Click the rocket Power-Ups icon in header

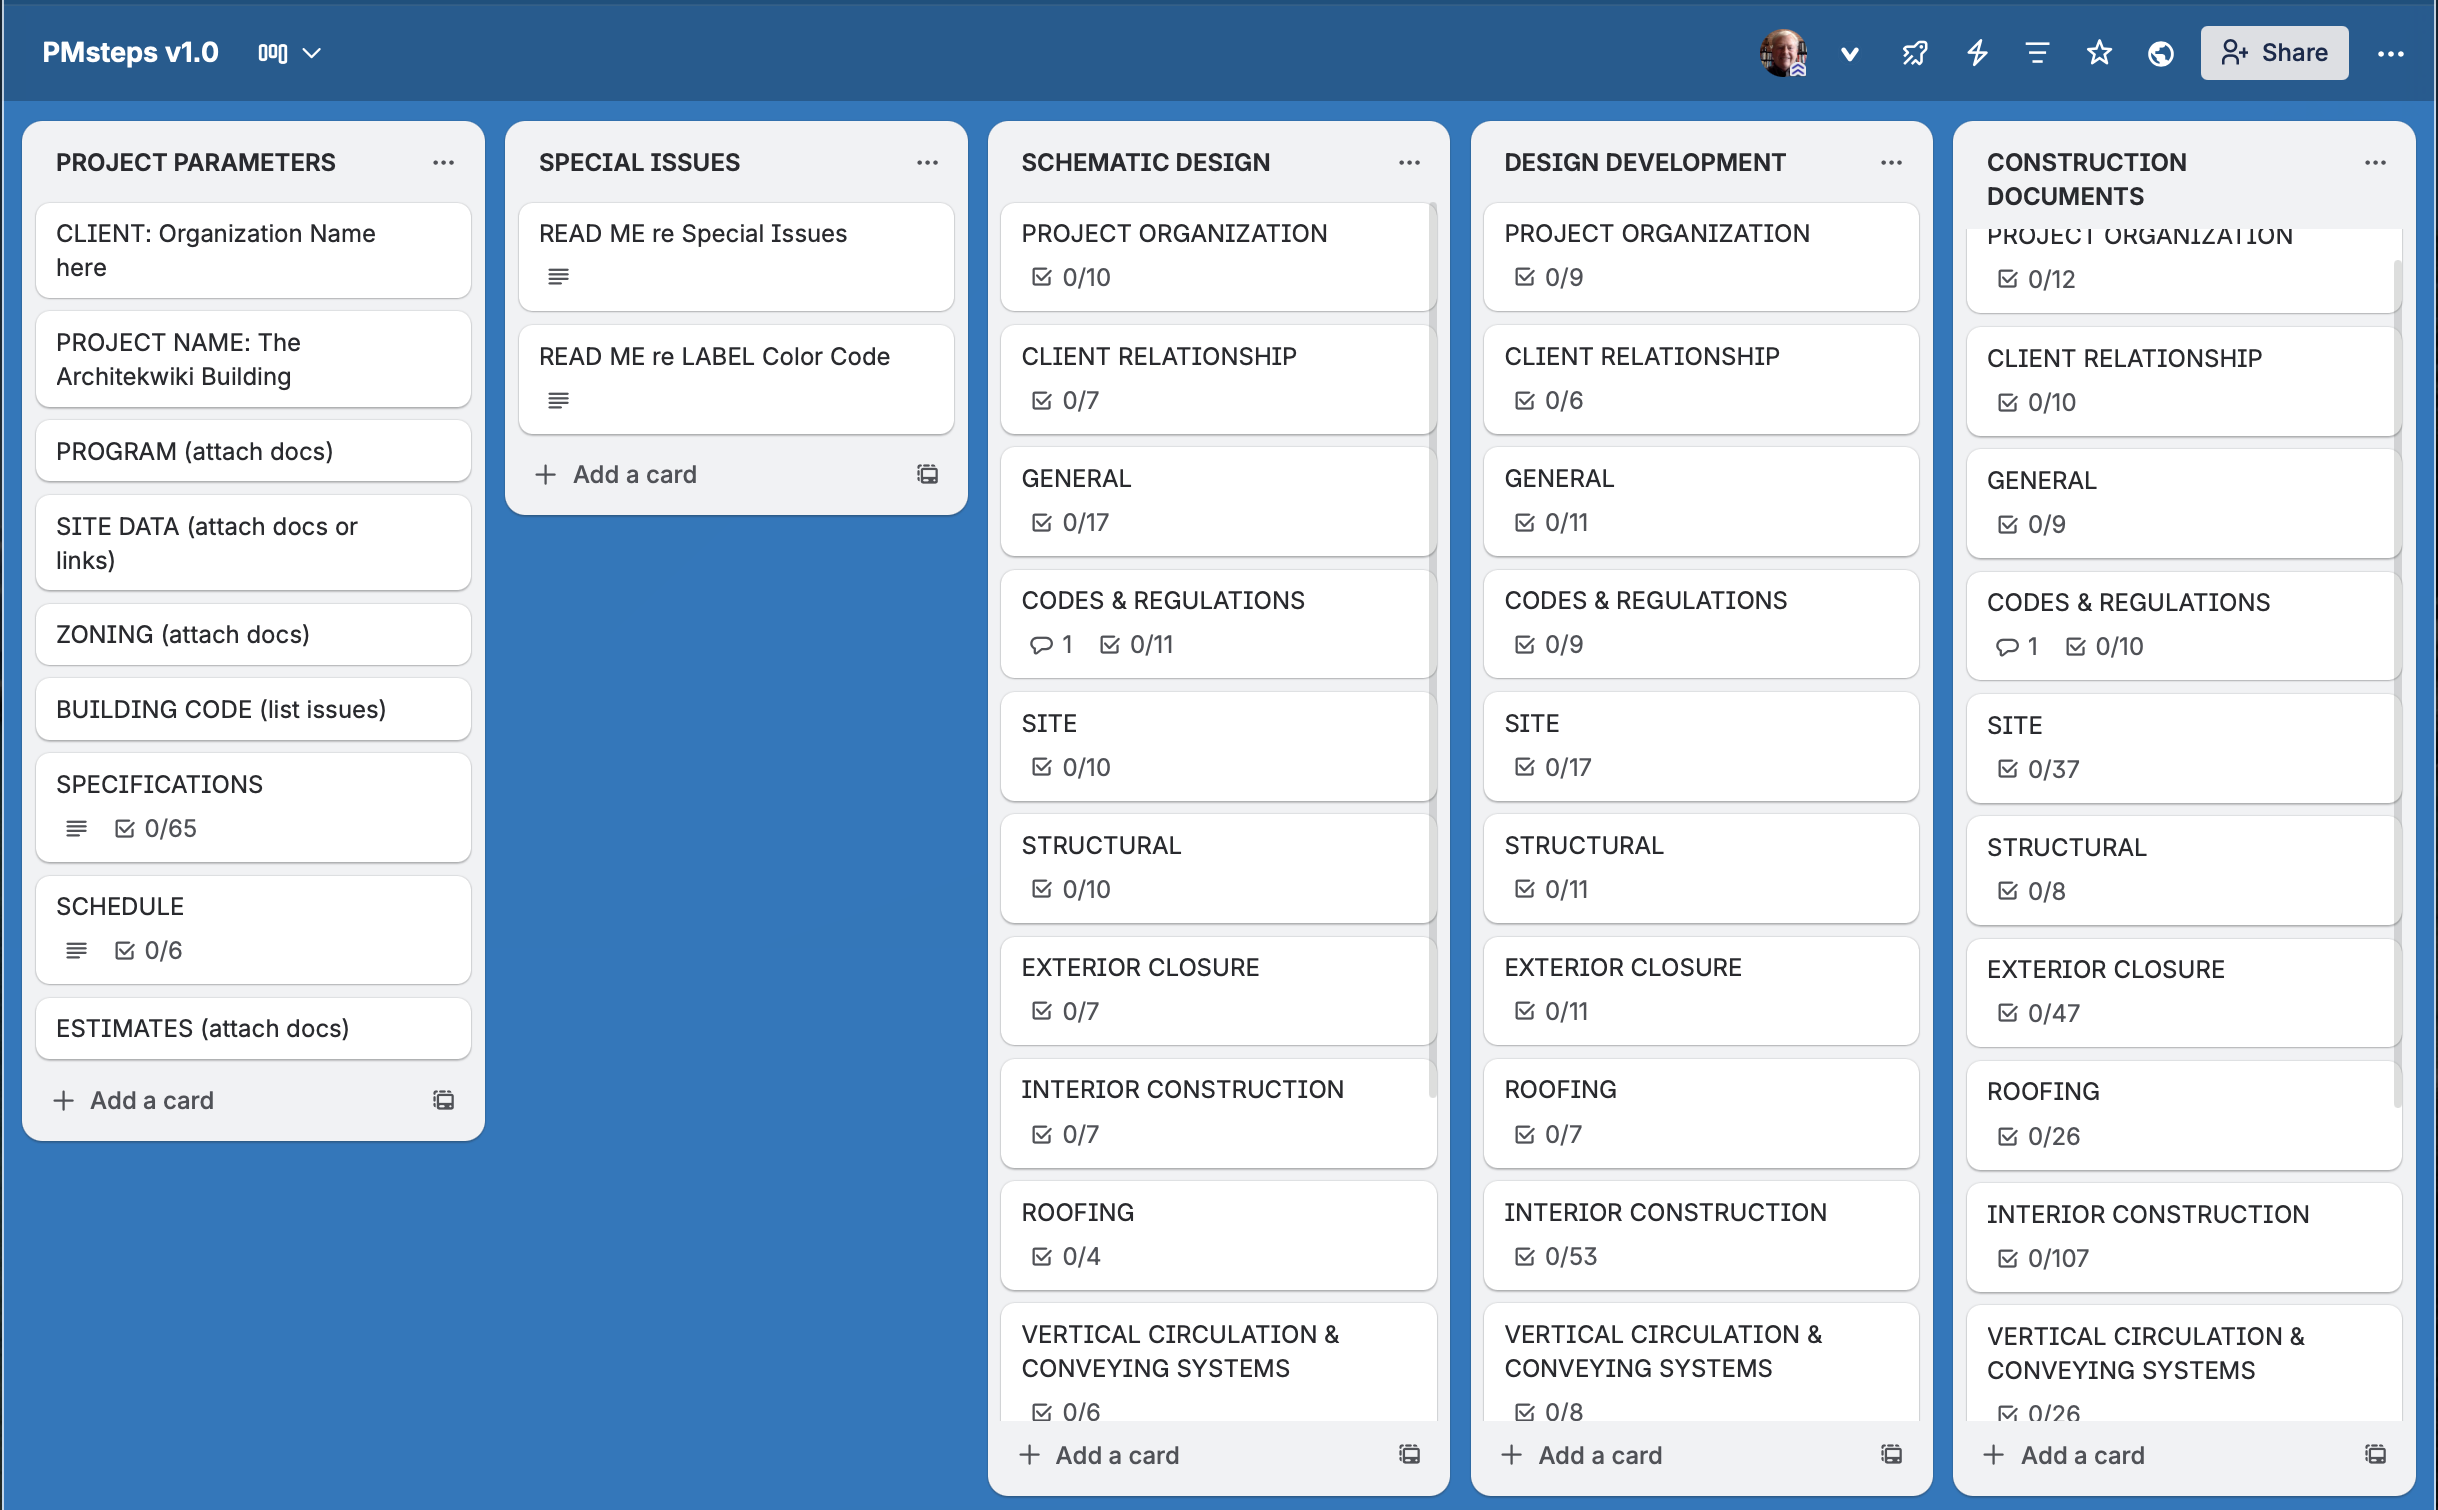pyautogui.click(x=1914, y=53)
